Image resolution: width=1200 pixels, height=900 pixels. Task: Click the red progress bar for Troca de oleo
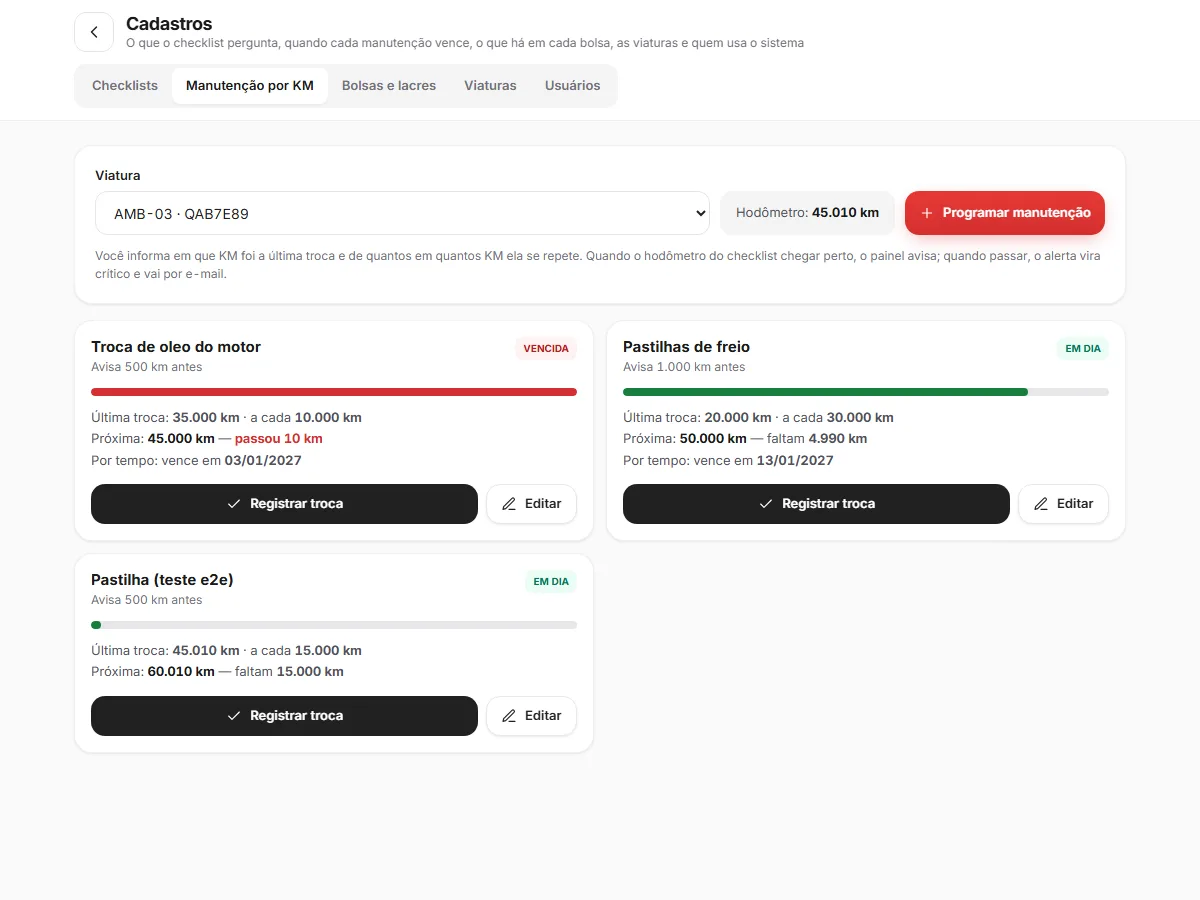pos(334,392)
